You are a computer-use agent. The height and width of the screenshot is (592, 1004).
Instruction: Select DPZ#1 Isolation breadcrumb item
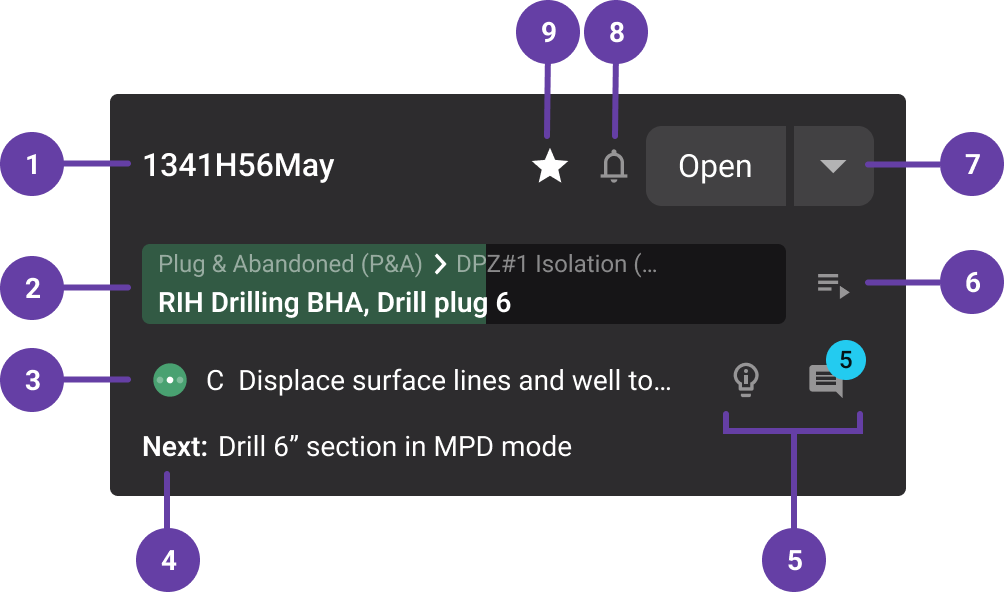coord(556,264)
